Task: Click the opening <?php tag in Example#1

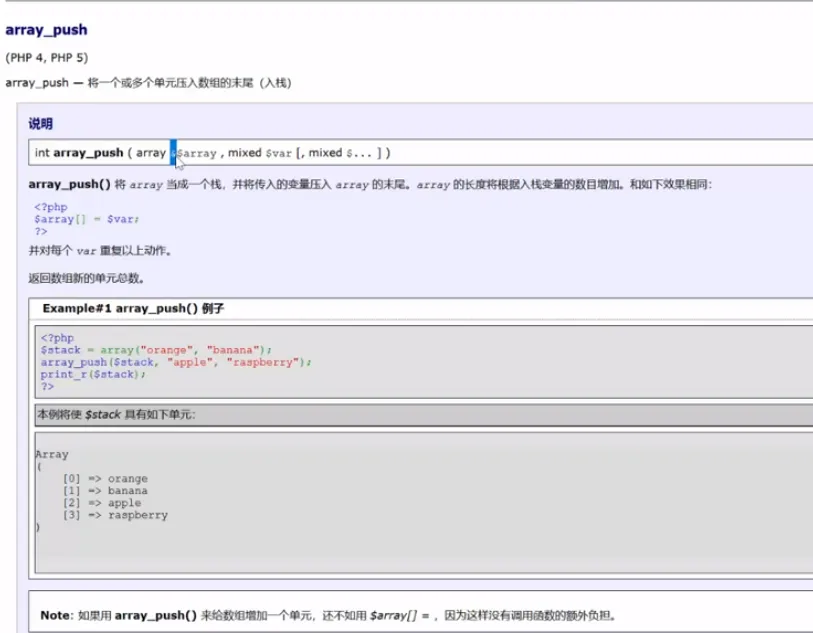Action: tap(57, 338)
